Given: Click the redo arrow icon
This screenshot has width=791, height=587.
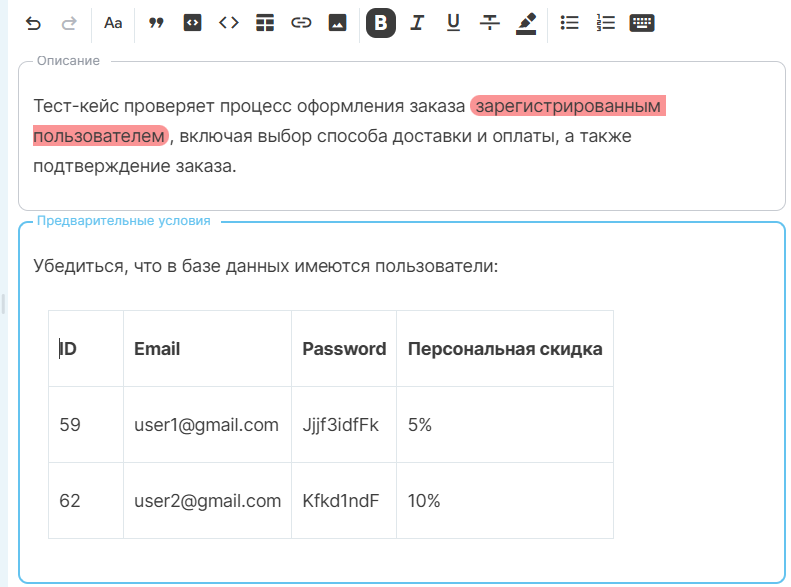Looking at the screenshot, I should pos(69,23).
